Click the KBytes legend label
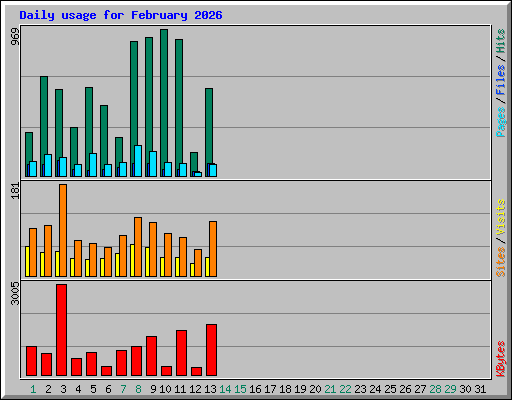The image size is (512, 400). click(x=501, y=359)
